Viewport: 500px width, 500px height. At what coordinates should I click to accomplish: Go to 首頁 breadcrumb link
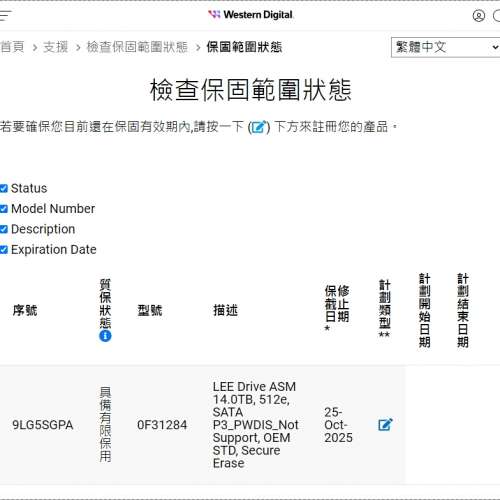point(12,47)
